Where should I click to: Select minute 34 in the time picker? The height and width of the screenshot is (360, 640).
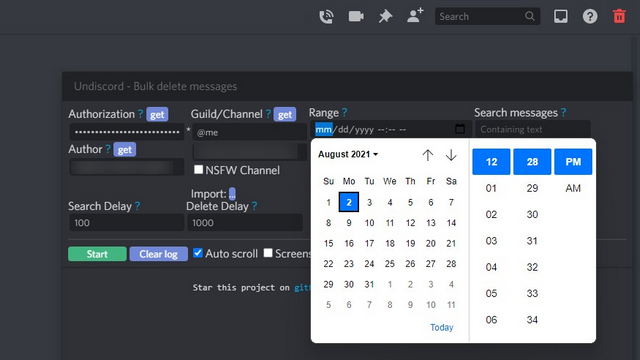pyautogui.click(x=532, y=320)
